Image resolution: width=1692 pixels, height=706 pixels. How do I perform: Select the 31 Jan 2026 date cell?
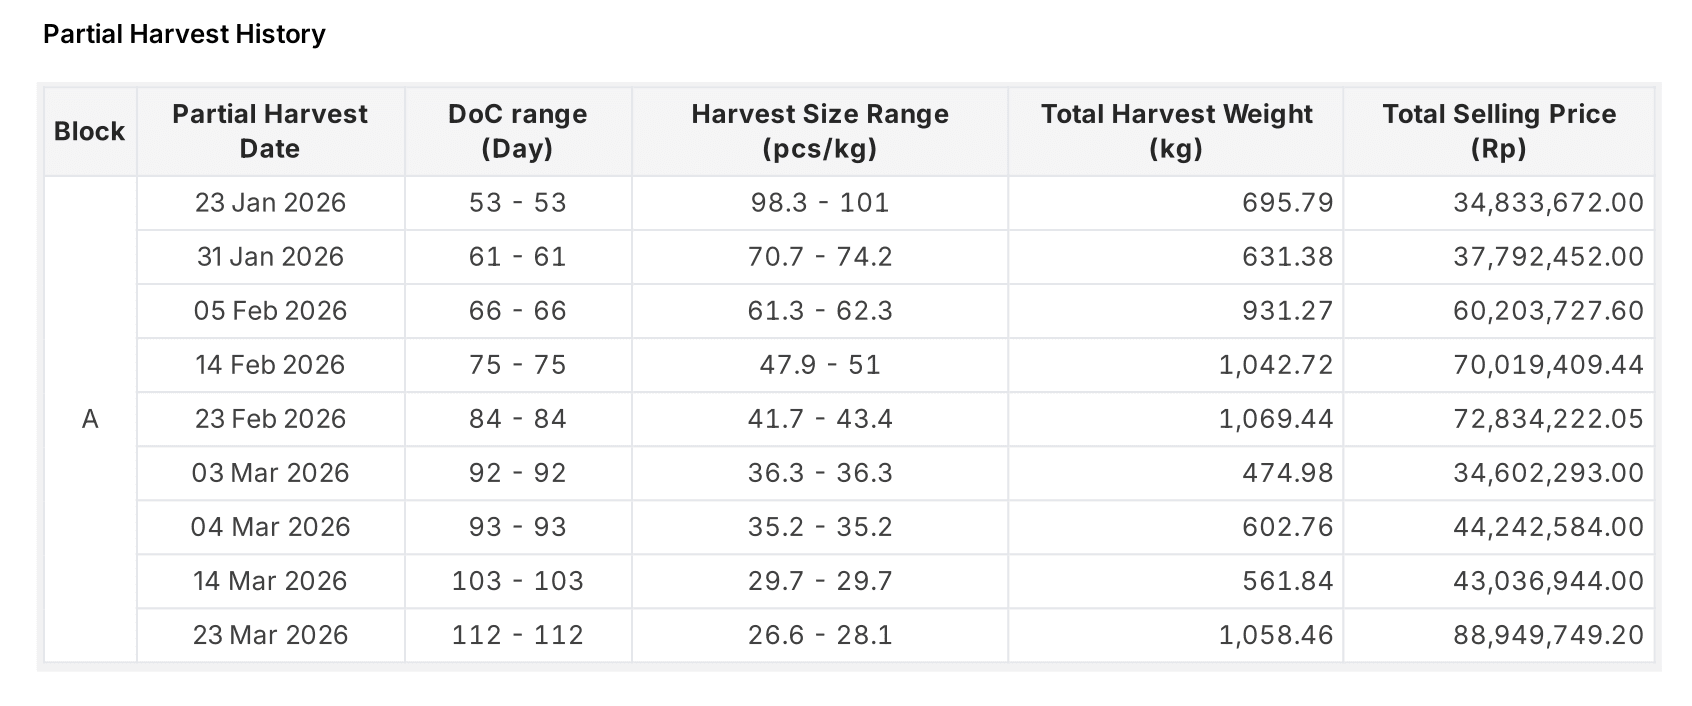(x=270, y=257)
